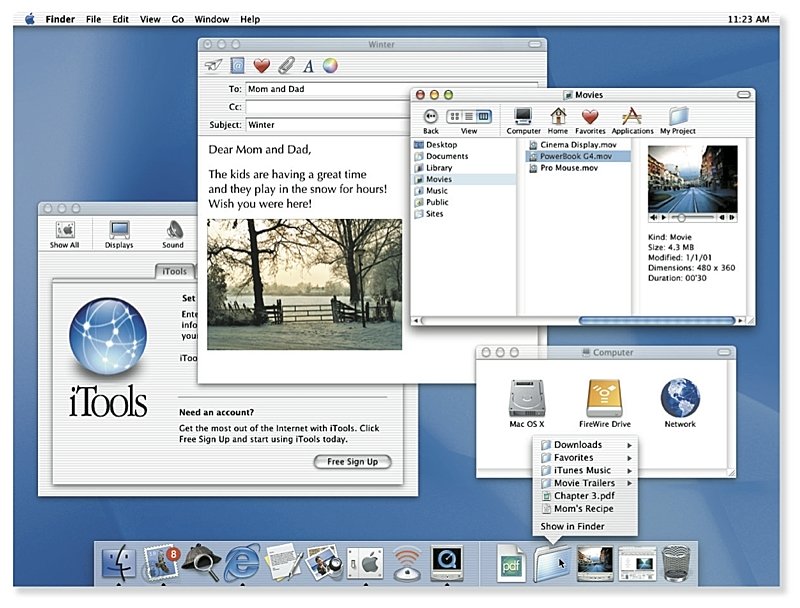Open System Preferences in Dock
This screenshot has width=800, height=608.
[x=365, y=564]
